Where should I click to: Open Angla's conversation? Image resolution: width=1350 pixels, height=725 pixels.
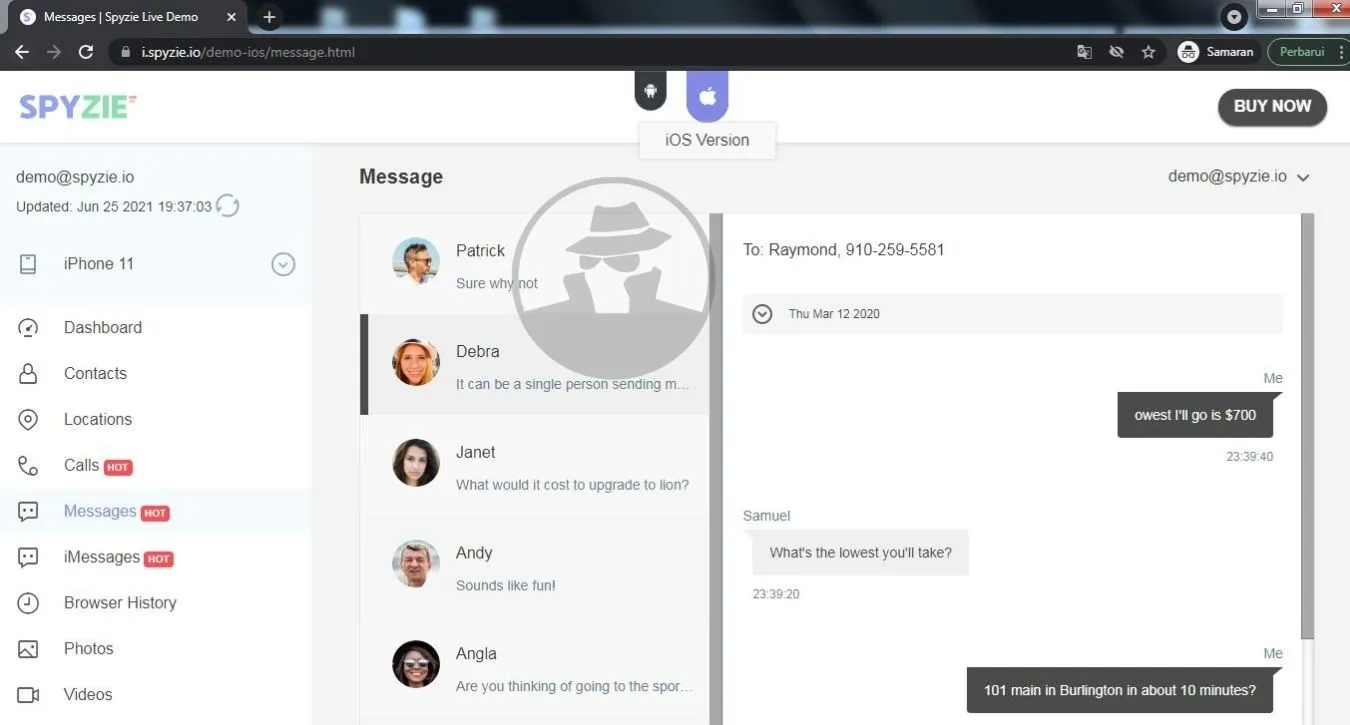(535, 667)
